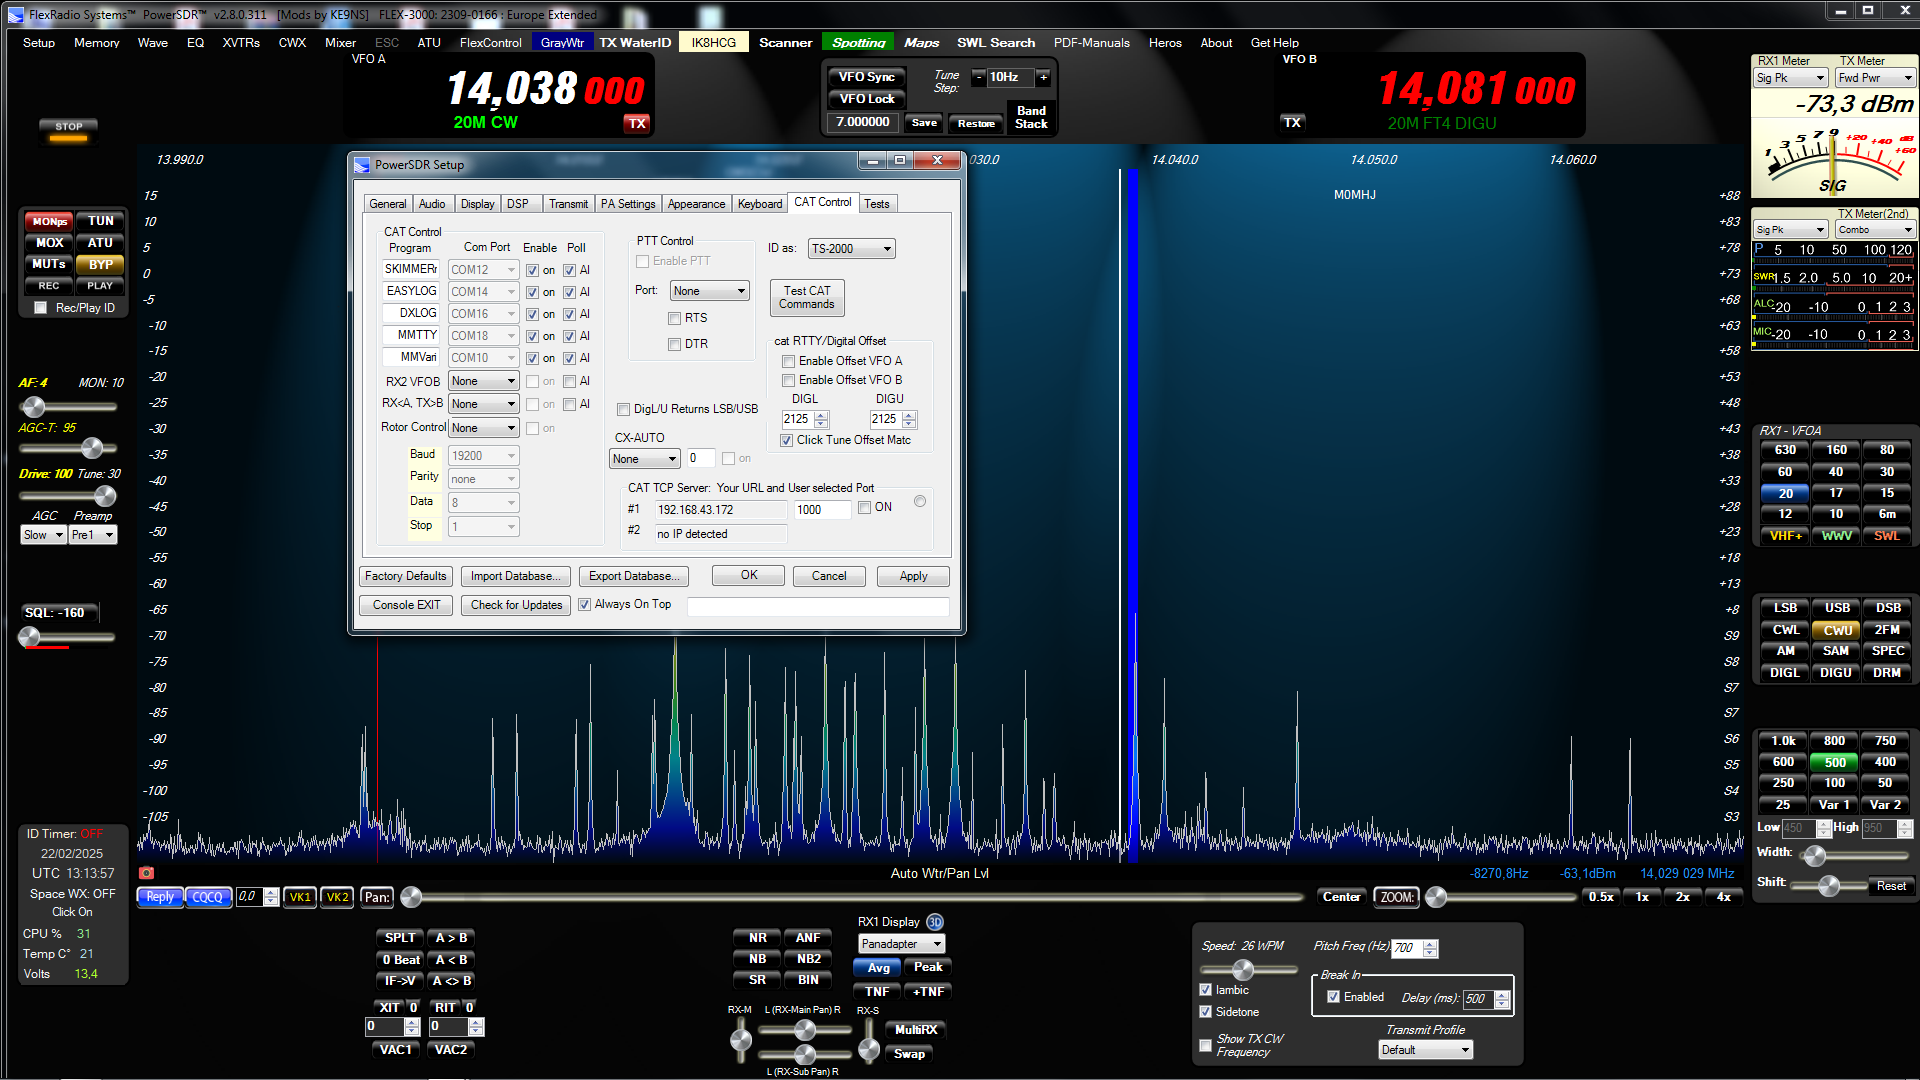Open the ID as TS-2000 dropdown
This screenshot has height=1080, width=1920.
(852, 249)
